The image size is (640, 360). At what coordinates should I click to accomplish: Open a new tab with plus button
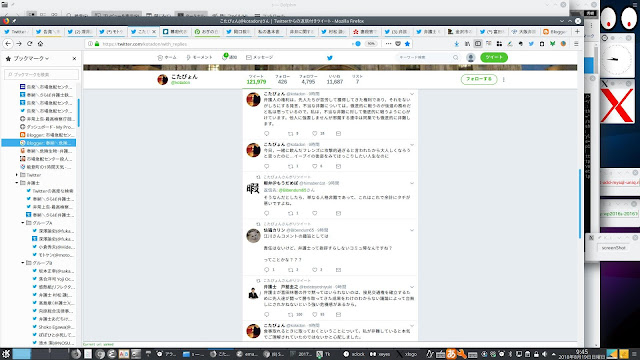point(577,31)
